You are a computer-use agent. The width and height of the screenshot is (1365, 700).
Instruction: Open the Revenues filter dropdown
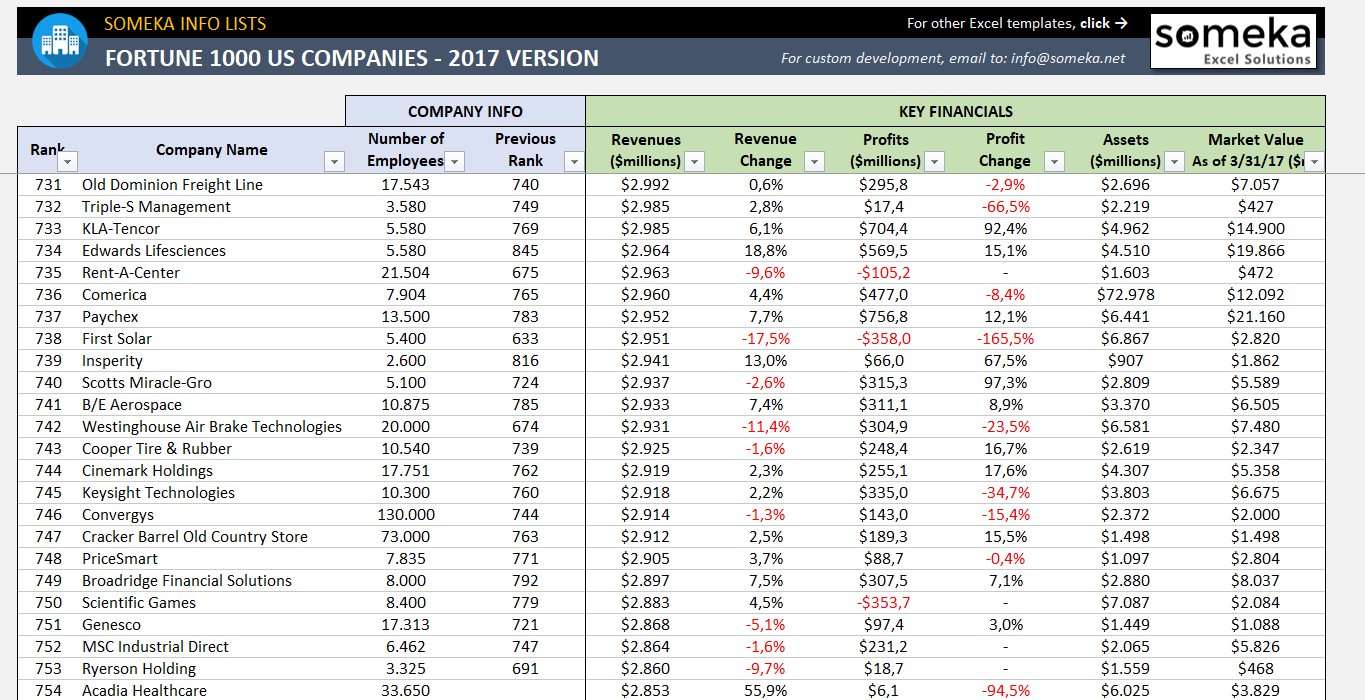click(x=694, y=161)
